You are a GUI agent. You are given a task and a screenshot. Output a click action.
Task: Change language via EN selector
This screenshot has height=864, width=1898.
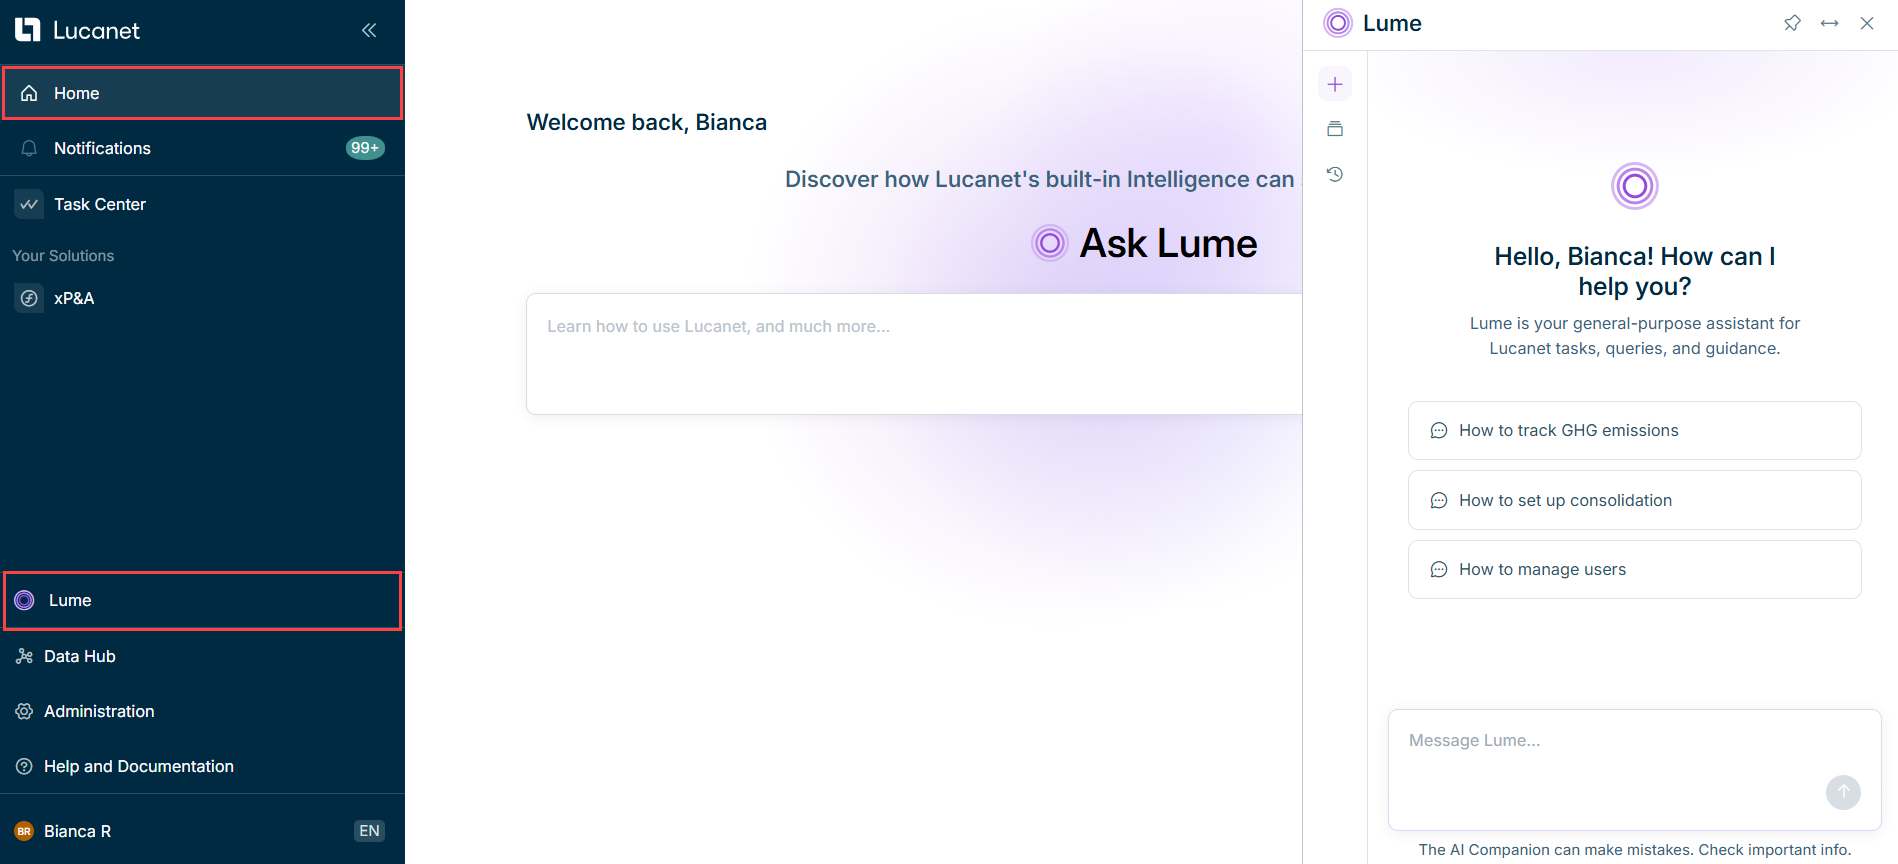coord(369,831)
